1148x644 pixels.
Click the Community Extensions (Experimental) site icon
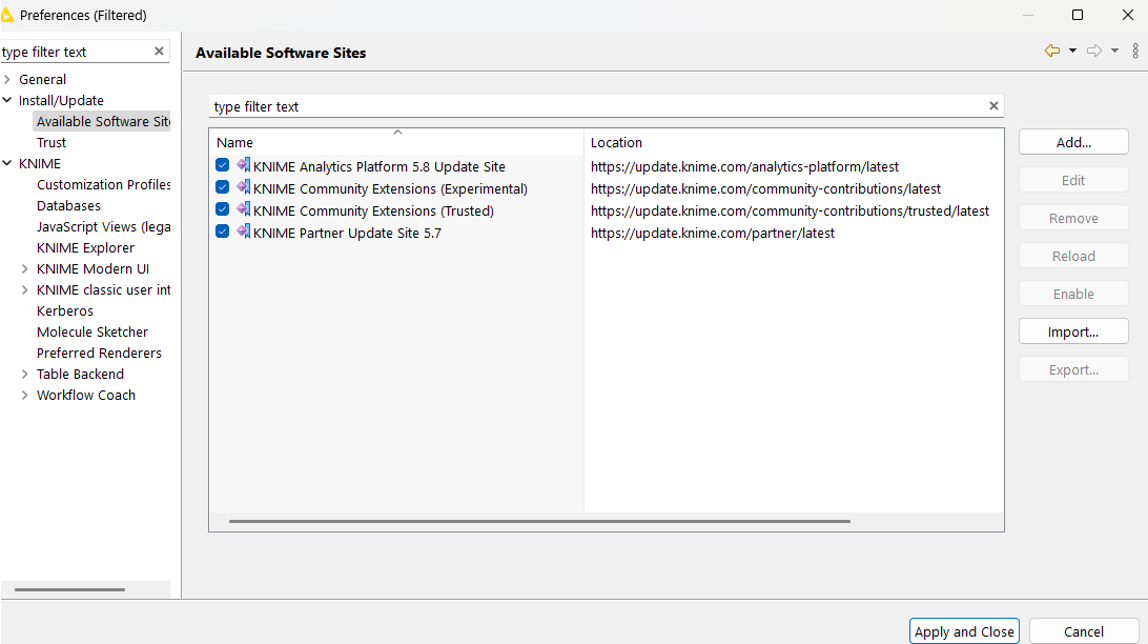point(243,188)
